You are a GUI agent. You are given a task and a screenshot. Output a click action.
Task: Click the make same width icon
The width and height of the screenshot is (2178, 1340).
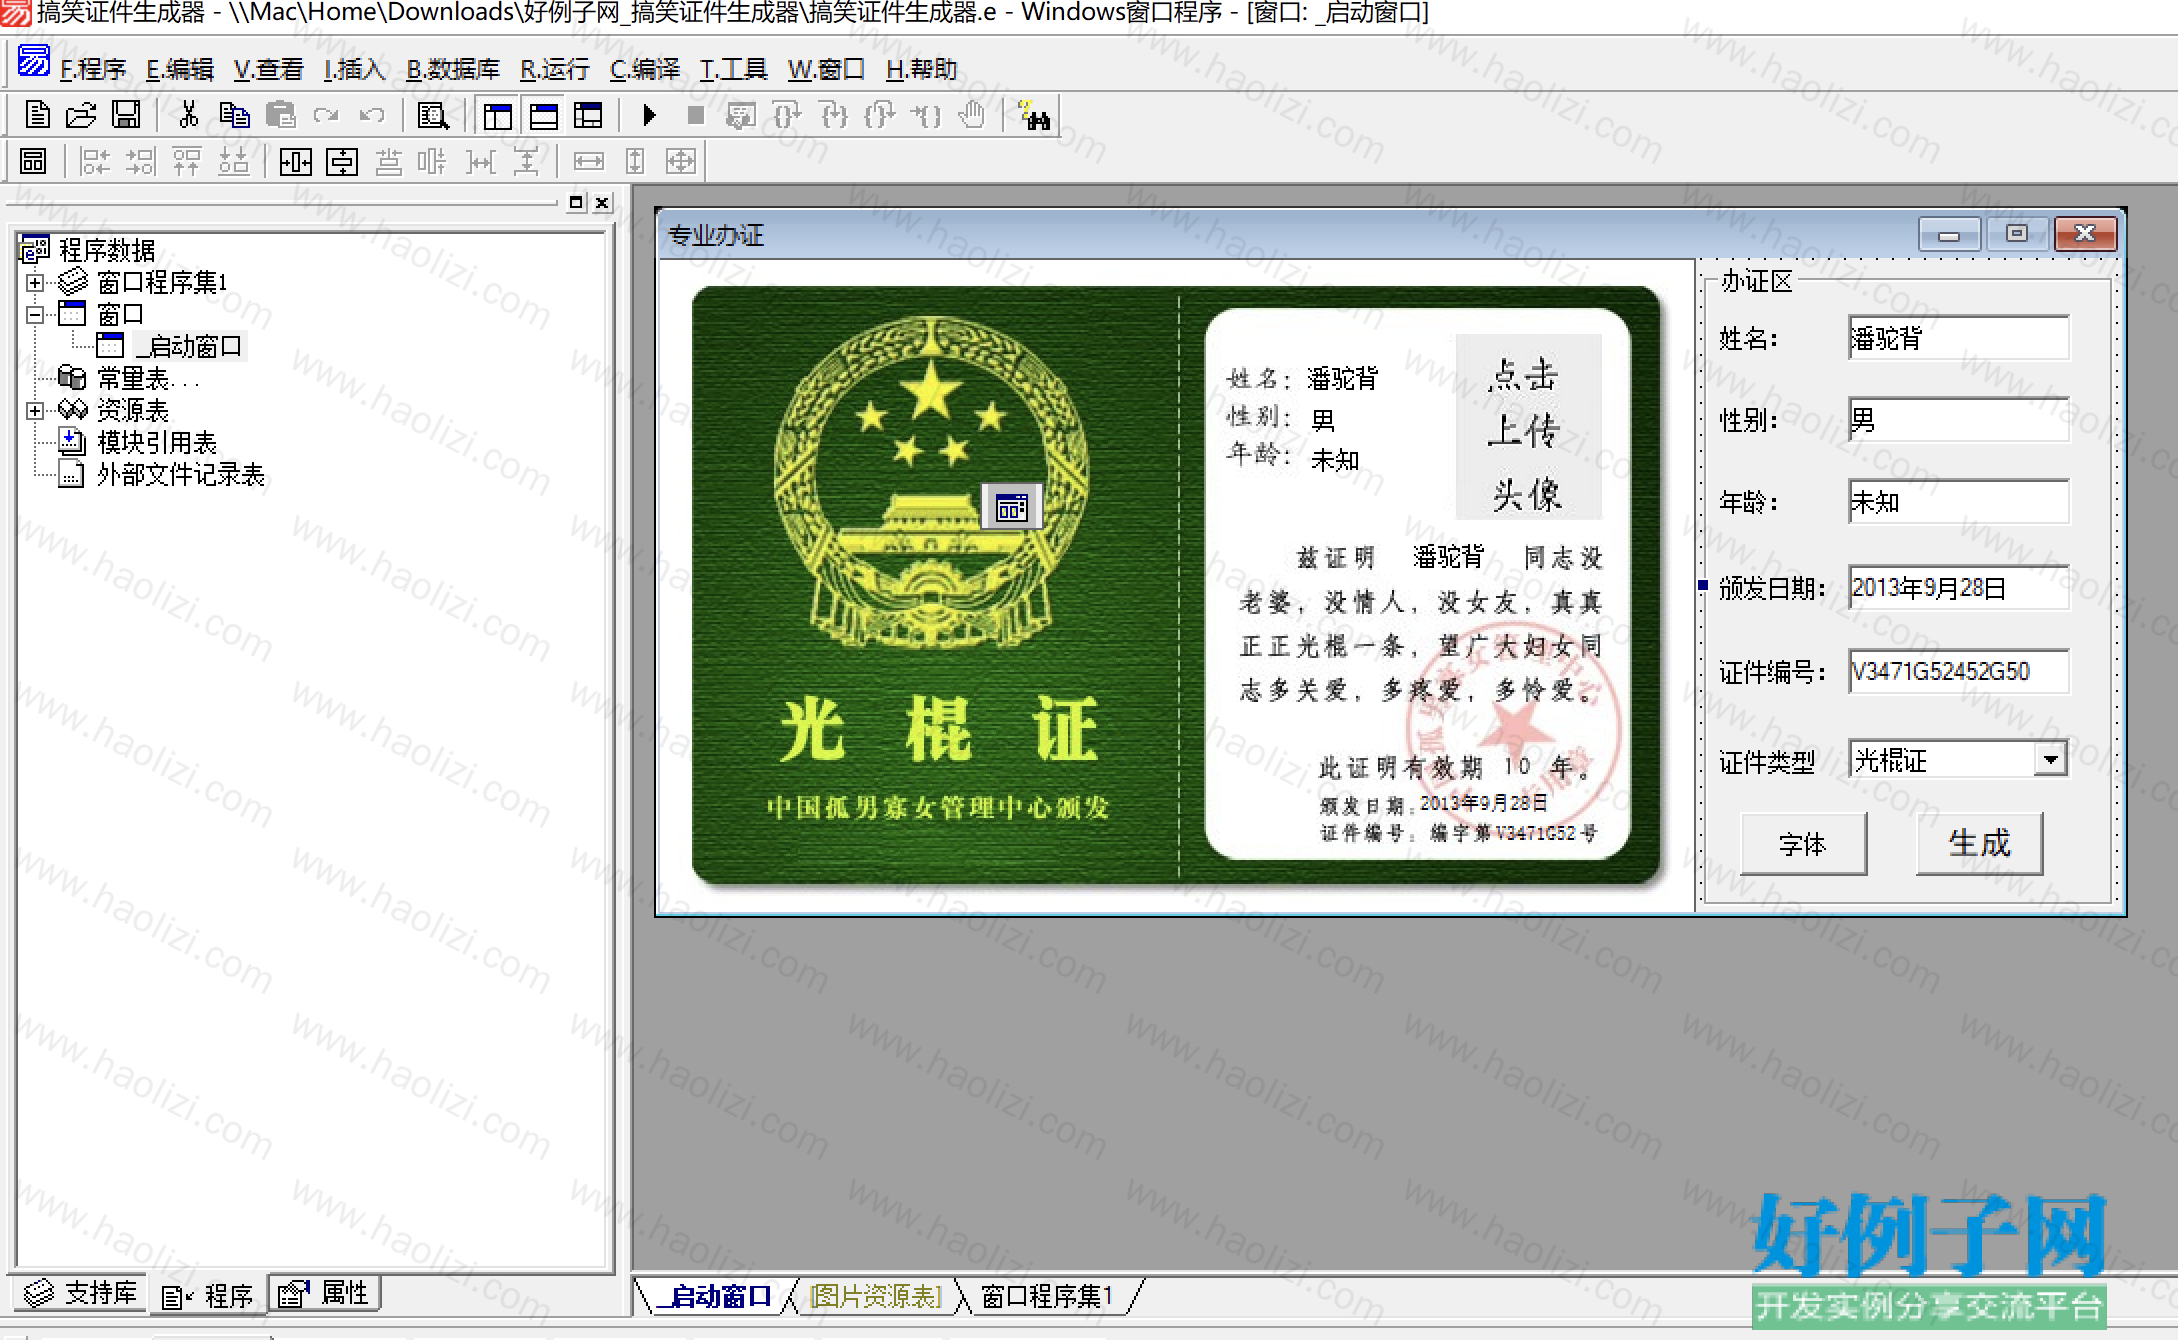tap(589, 162)
